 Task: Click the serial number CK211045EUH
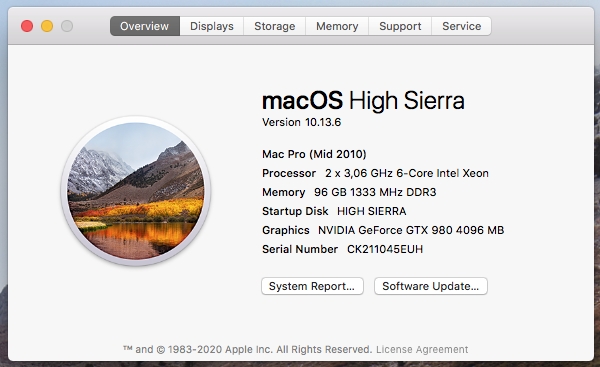coord(385,249)
